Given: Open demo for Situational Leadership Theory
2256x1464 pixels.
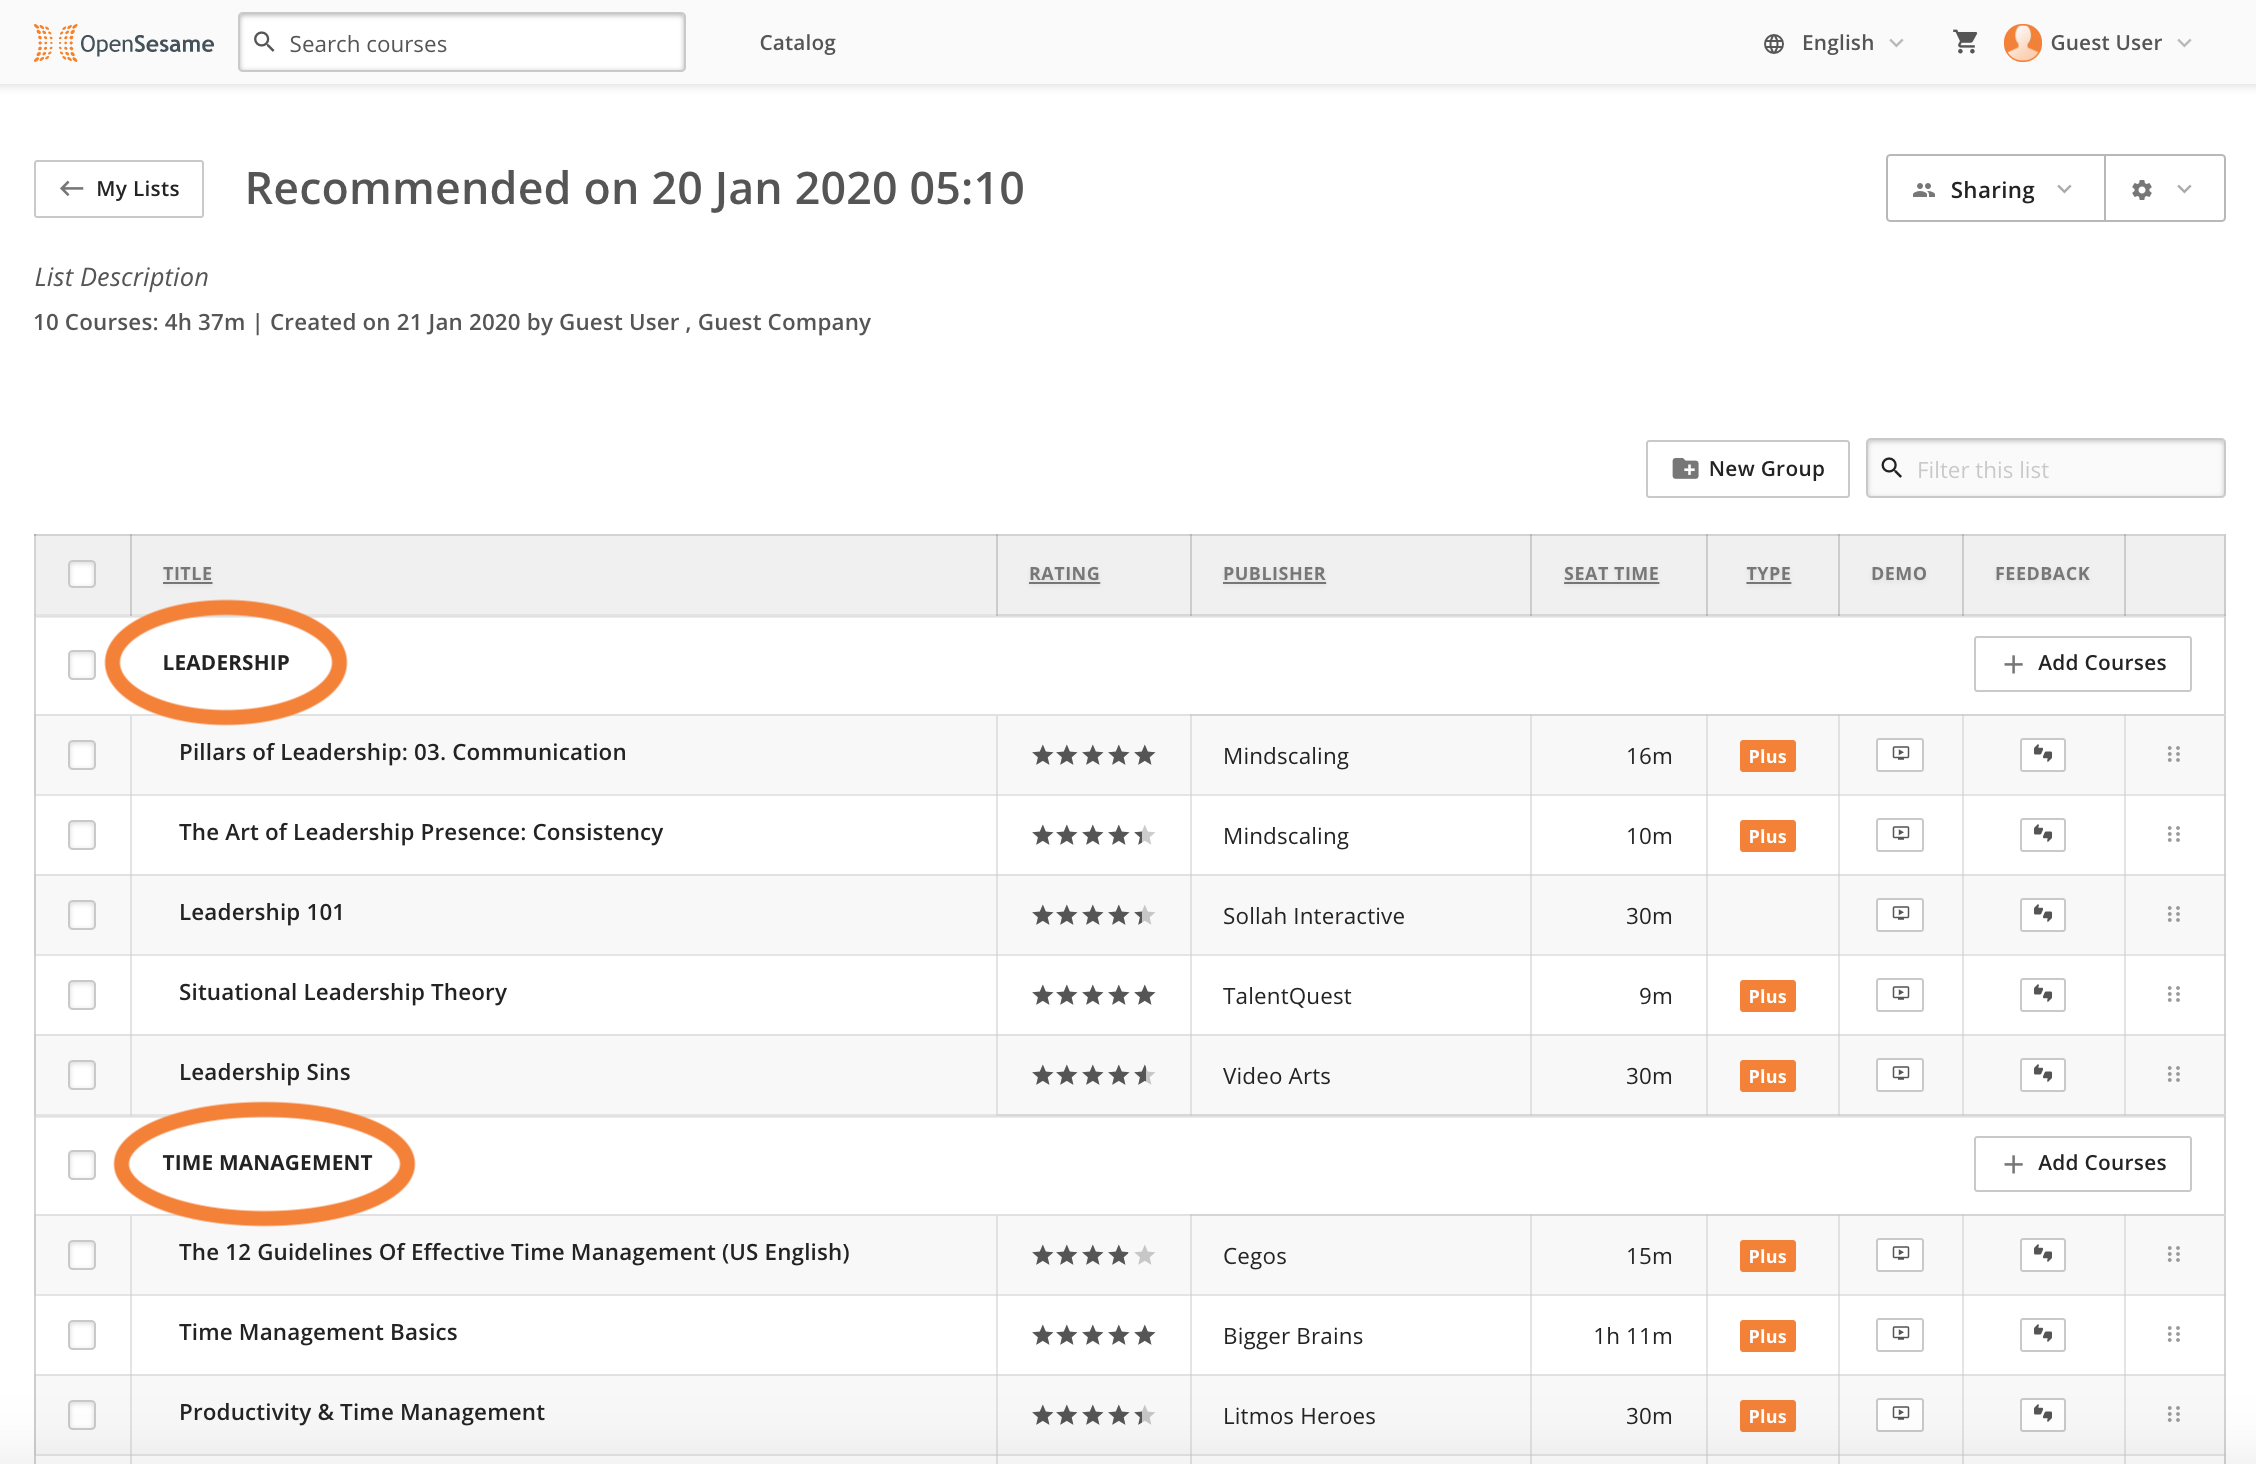Looking at the screenshot, I should pos(1900,994).
